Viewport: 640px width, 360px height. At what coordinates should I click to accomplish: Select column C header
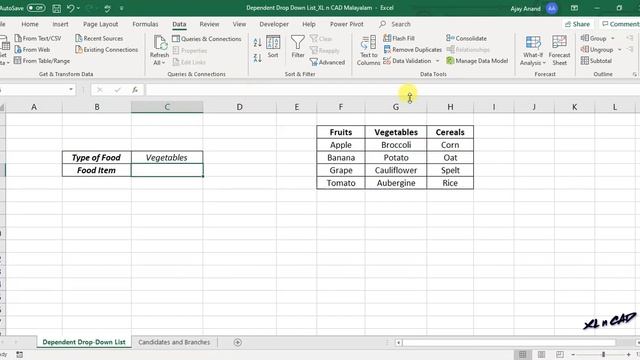pyautogui.click(x=167, y=107)
